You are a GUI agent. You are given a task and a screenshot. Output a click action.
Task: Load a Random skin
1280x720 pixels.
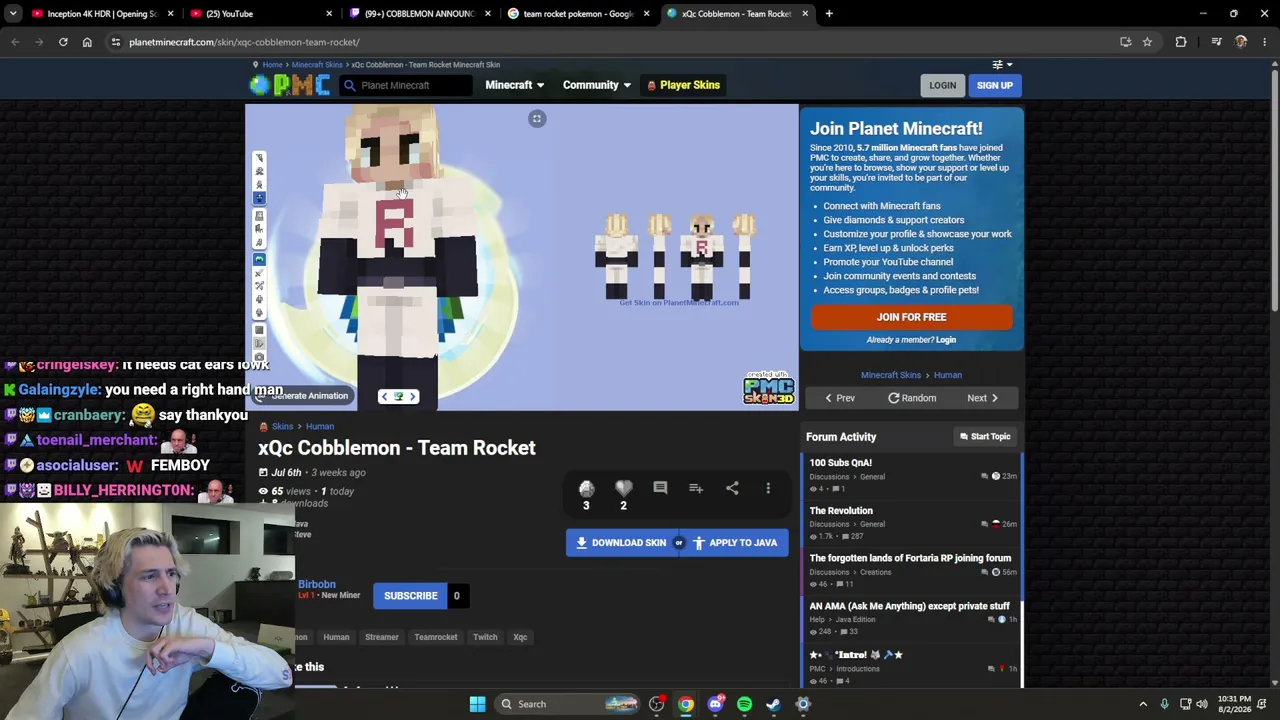click(912, 398)
